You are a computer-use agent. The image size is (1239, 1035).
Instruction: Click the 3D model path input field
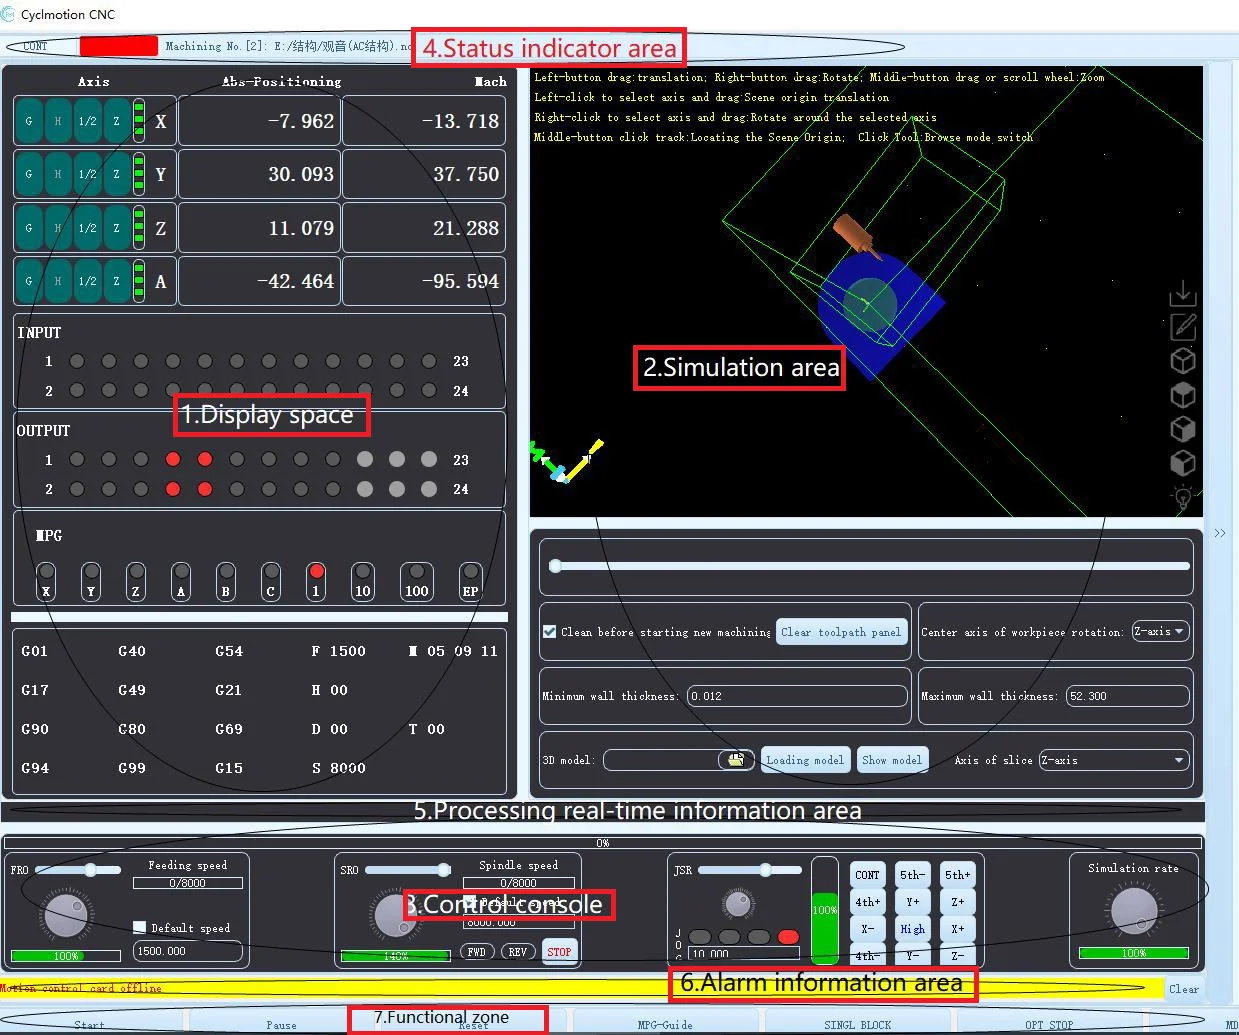click(x=662, y=760)
